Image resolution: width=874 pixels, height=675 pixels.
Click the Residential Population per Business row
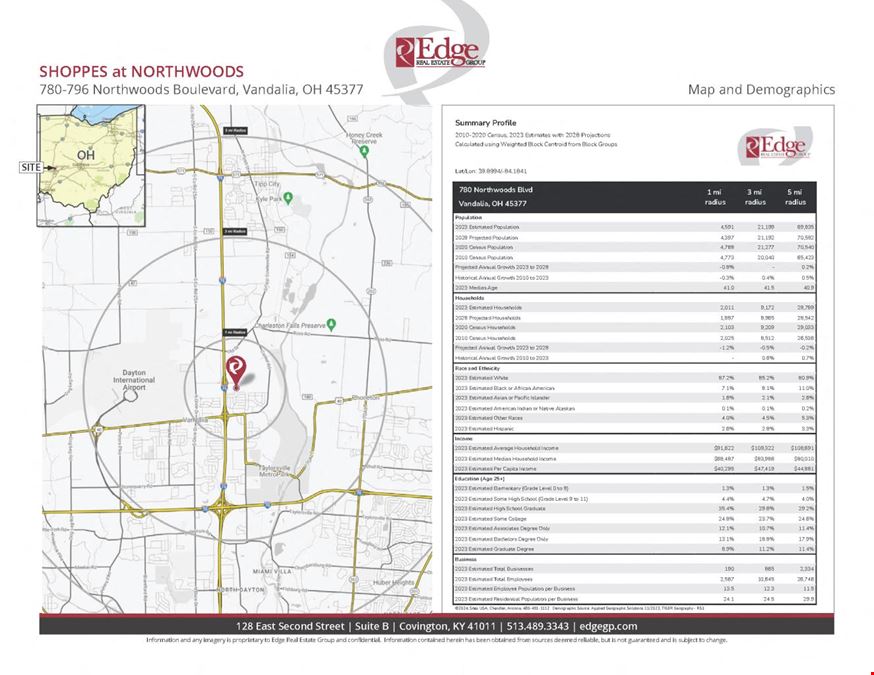click(635, 599)
